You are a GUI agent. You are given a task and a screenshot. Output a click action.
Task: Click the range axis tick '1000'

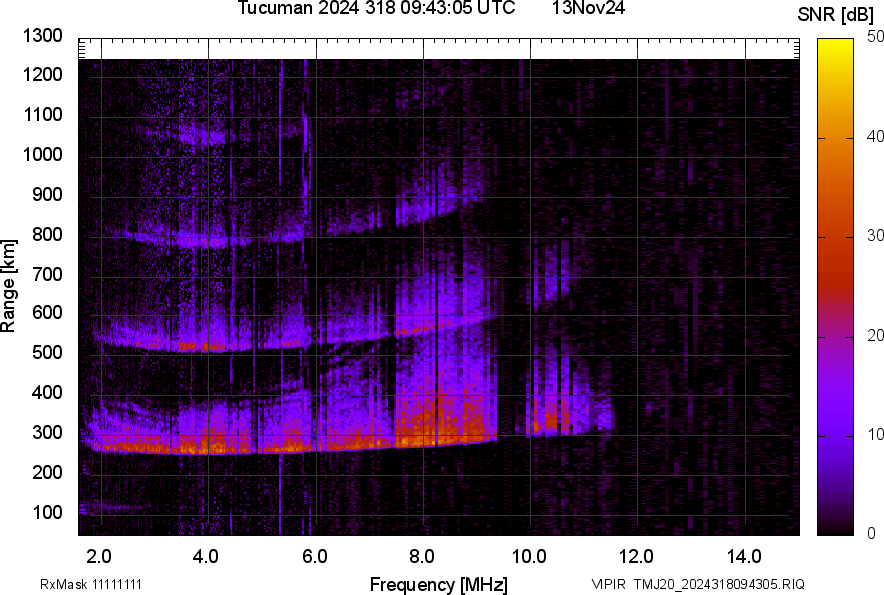pyautogui.click(x=42, y=155)
